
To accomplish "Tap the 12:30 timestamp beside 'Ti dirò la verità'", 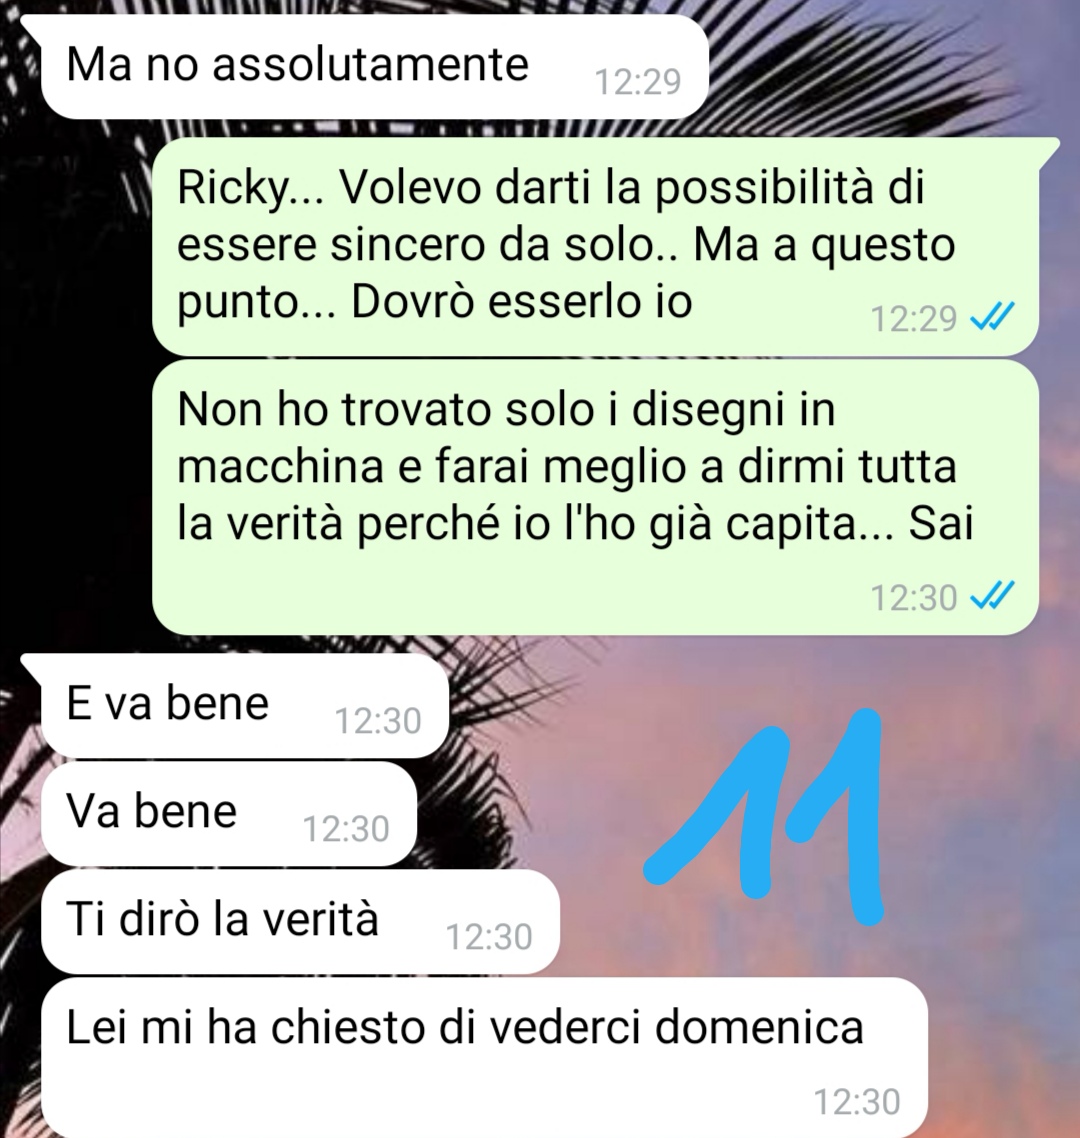I will [489, 937].
